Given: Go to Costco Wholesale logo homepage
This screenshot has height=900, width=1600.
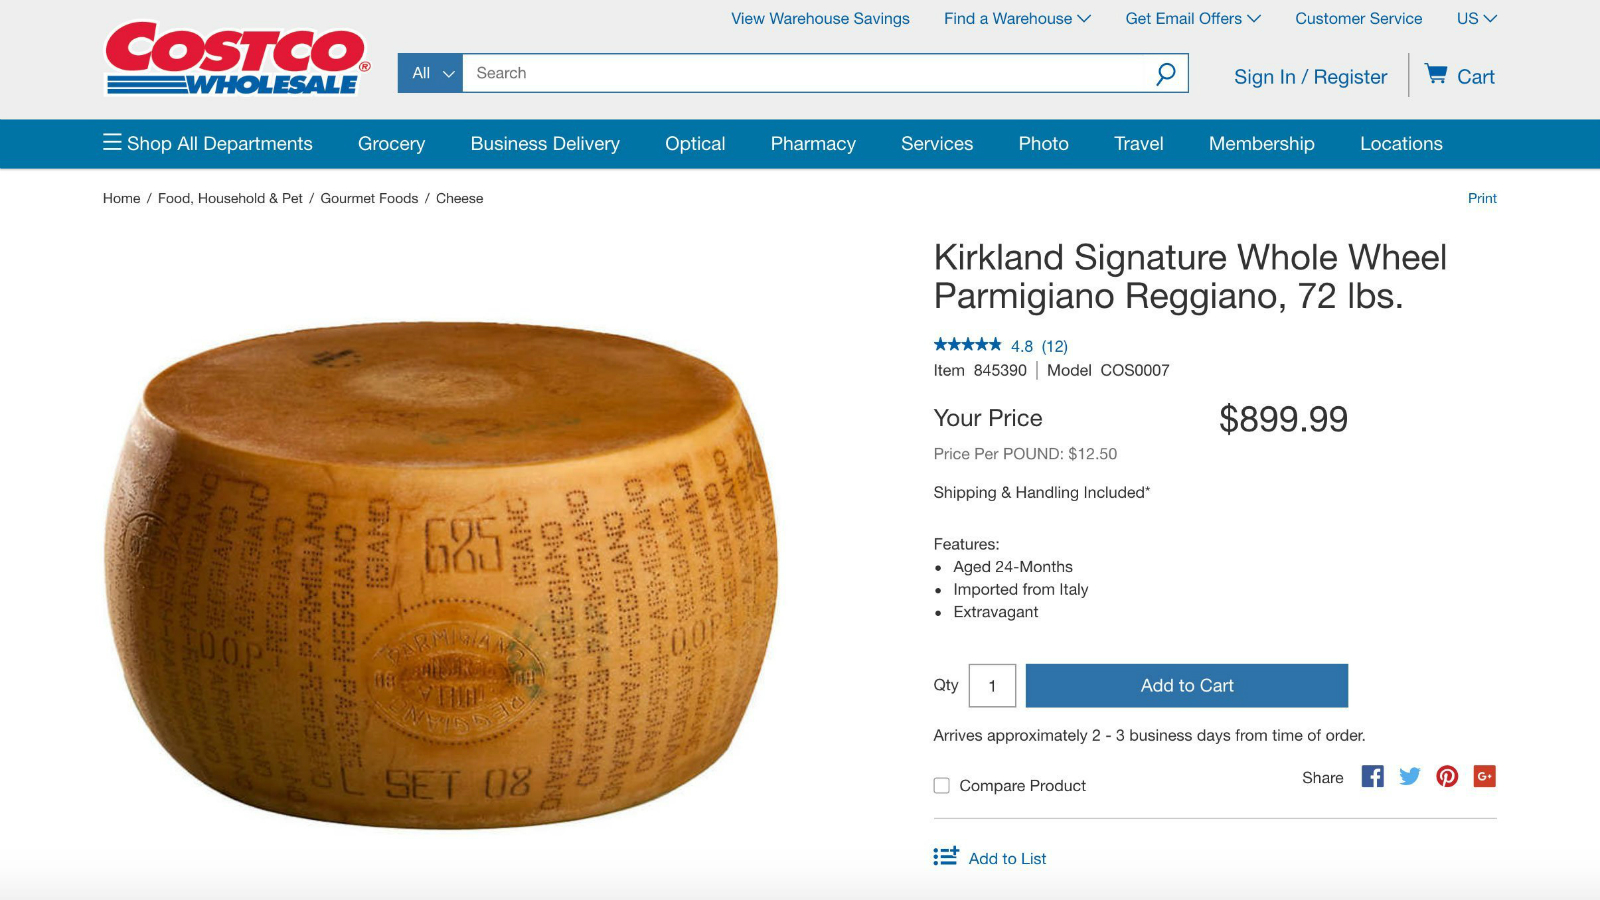Looking at the screenshot, I should pyautogui.click(x=238, y=59).
